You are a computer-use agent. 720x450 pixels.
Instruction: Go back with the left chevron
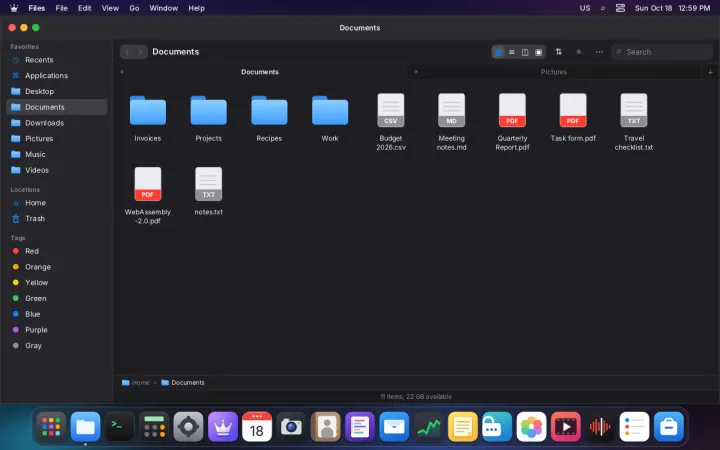coord(127,52)
